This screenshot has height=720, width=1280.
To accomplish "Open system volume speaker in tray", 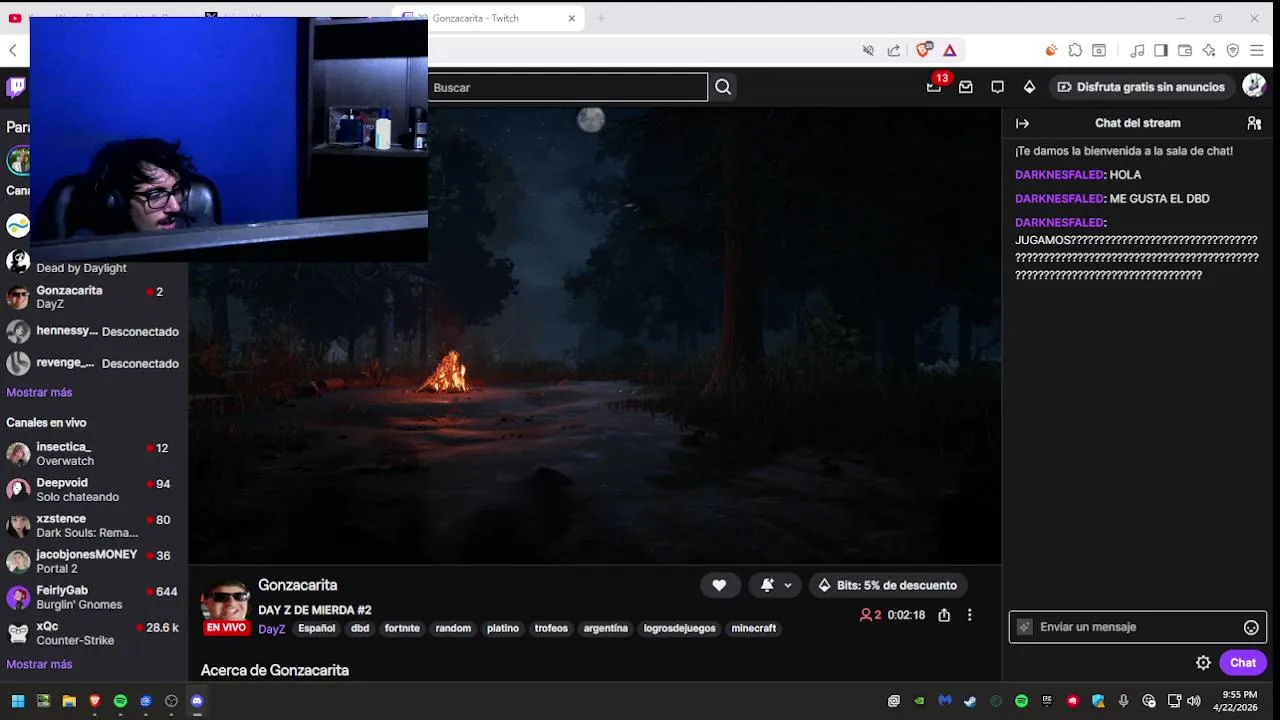I will coord(1193,701).
